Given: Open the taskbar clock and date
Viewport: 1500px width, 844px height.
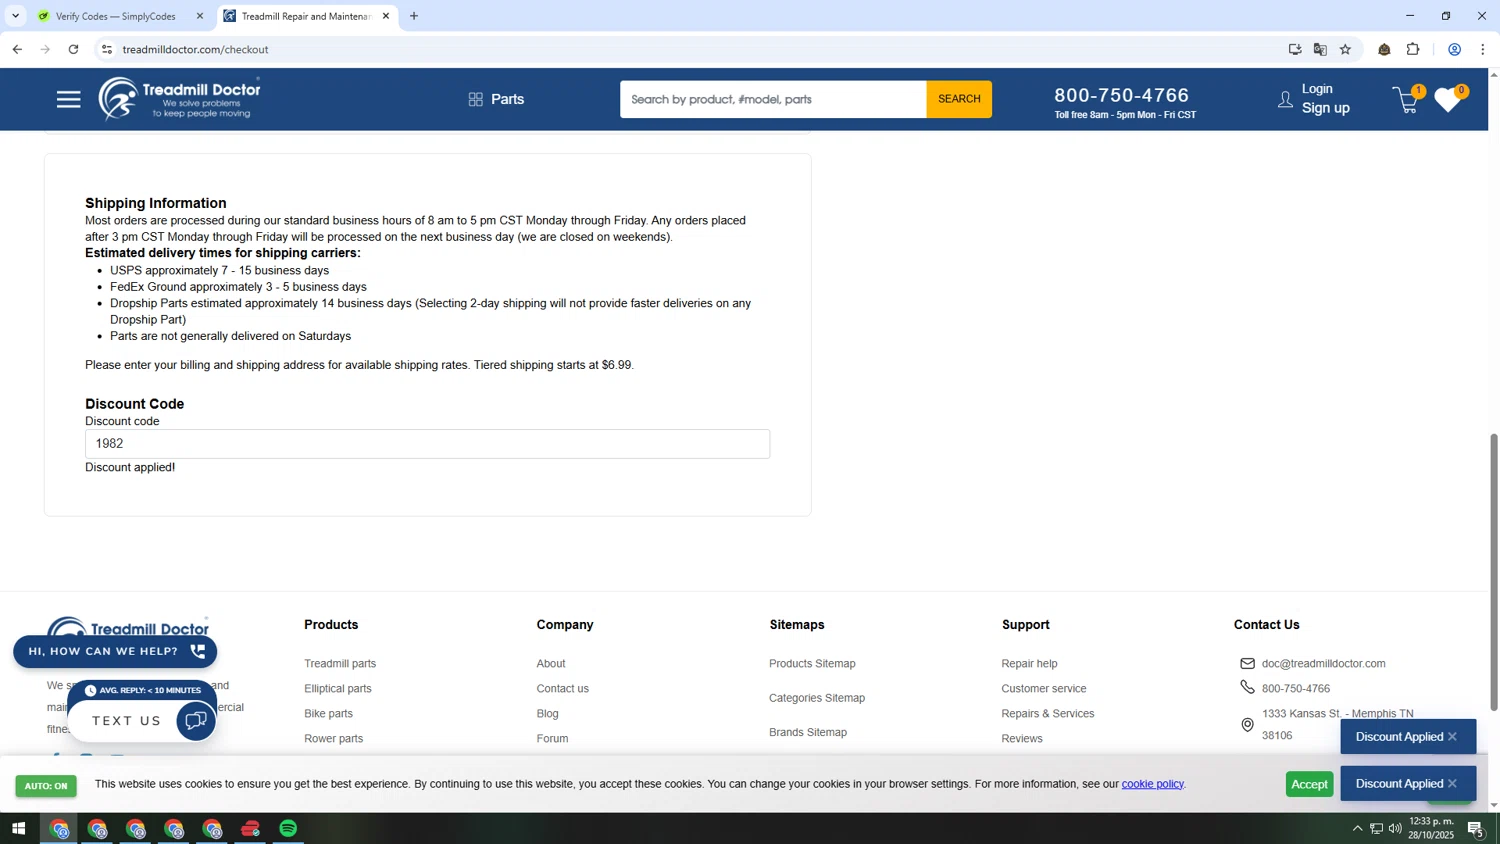Looking at the screenshot, I should (1431, 829).
